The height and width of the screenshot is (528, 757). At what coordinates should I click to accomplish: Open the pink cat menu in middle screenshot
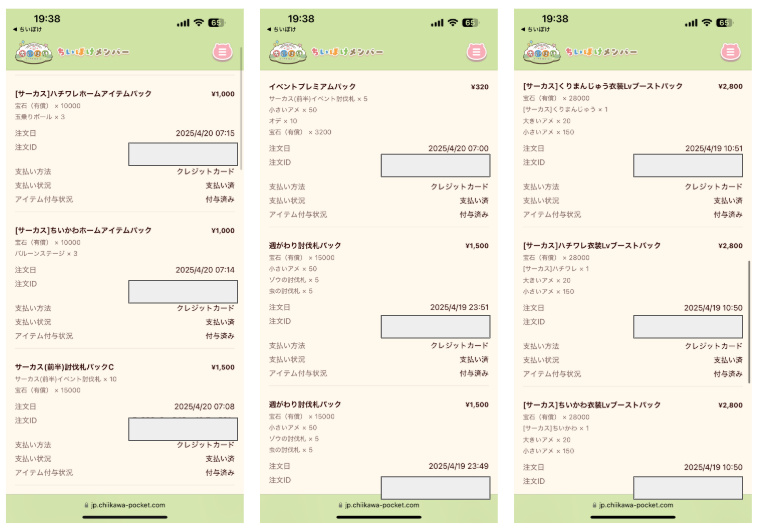[477, 52]
